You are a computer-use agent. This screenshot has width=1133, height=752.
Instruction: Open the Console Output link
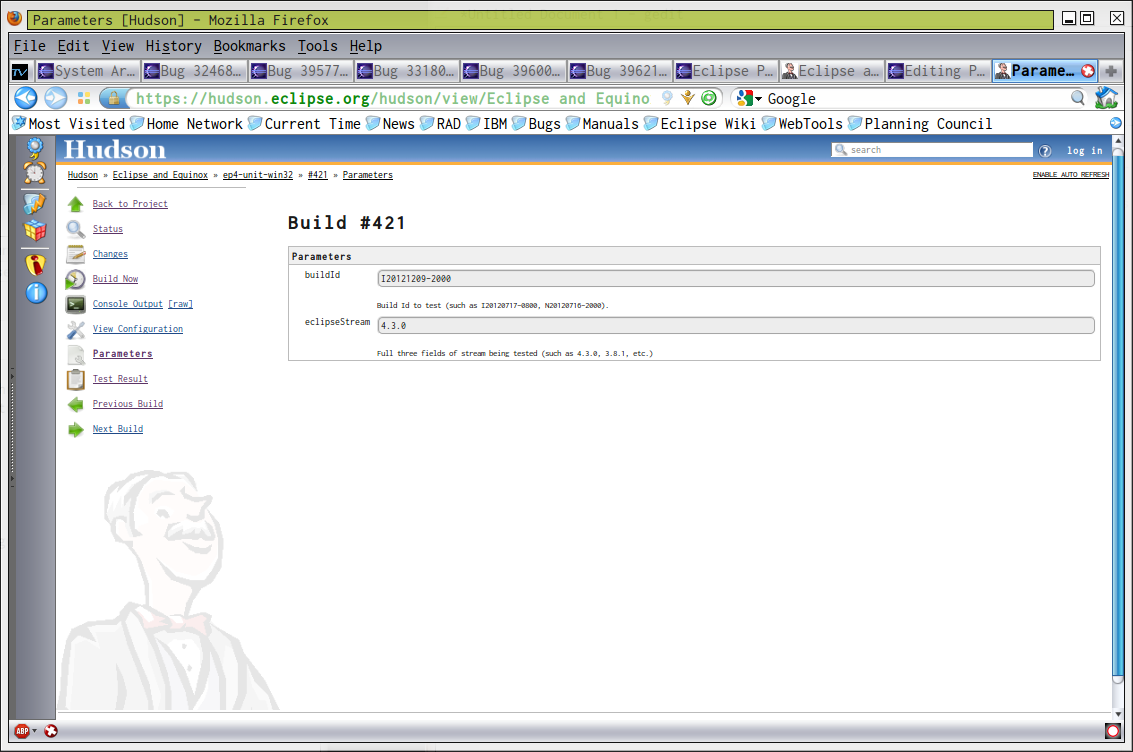[128, 304]
